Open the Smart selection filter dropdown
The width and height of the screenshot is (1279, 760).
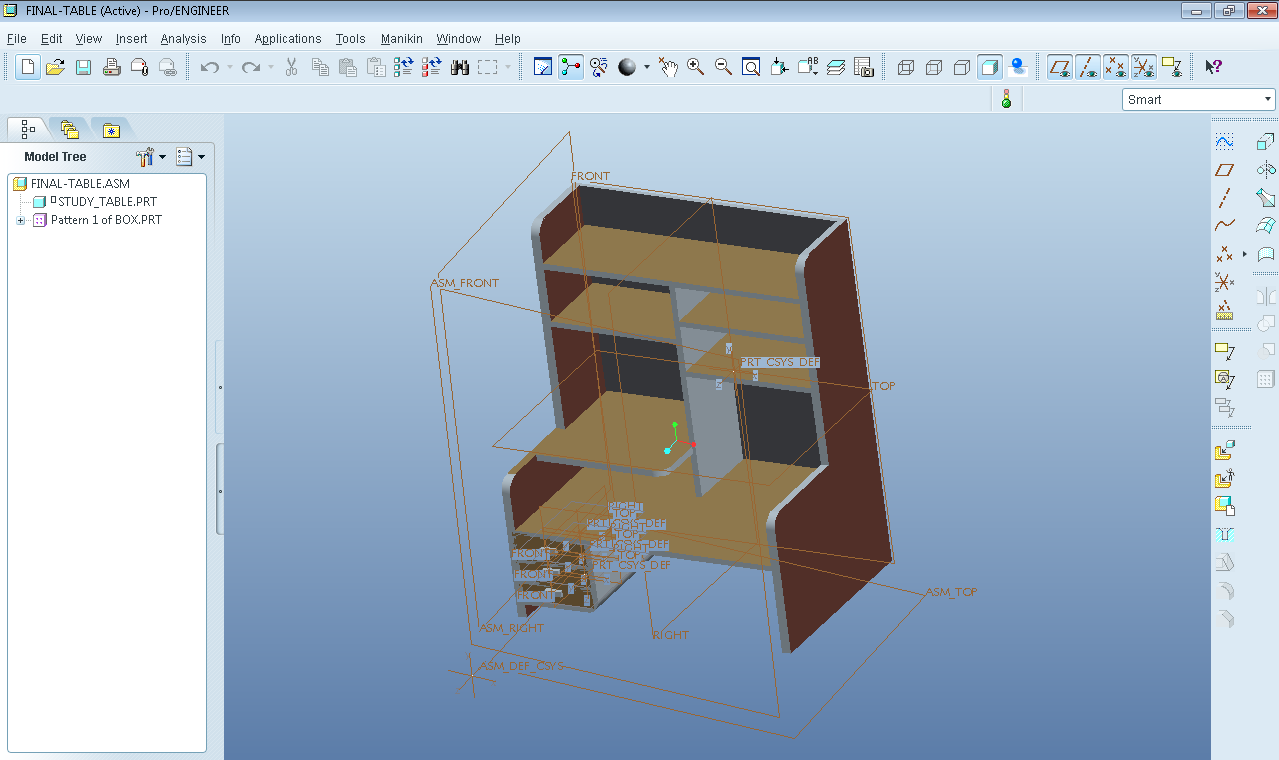(x=1199, y=99)
